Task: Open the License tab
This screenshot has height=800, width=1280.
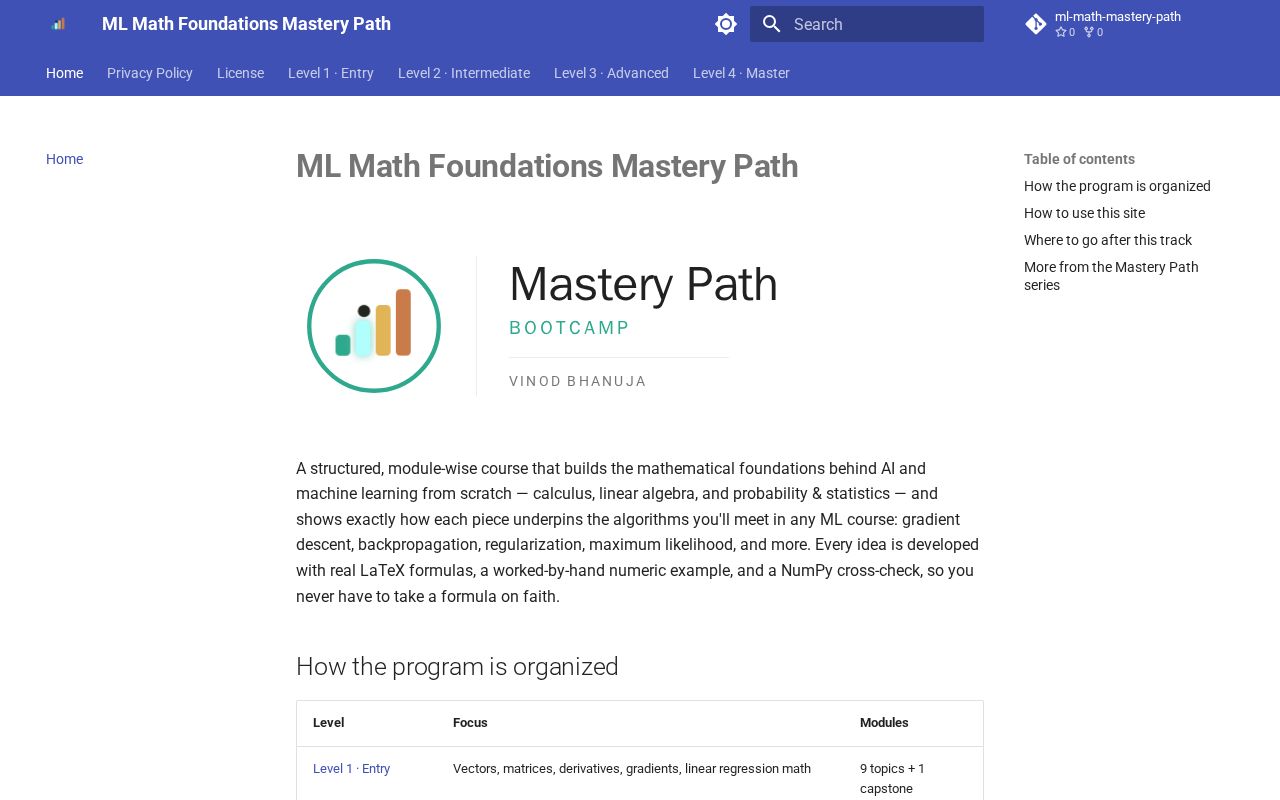Action: 240,73
